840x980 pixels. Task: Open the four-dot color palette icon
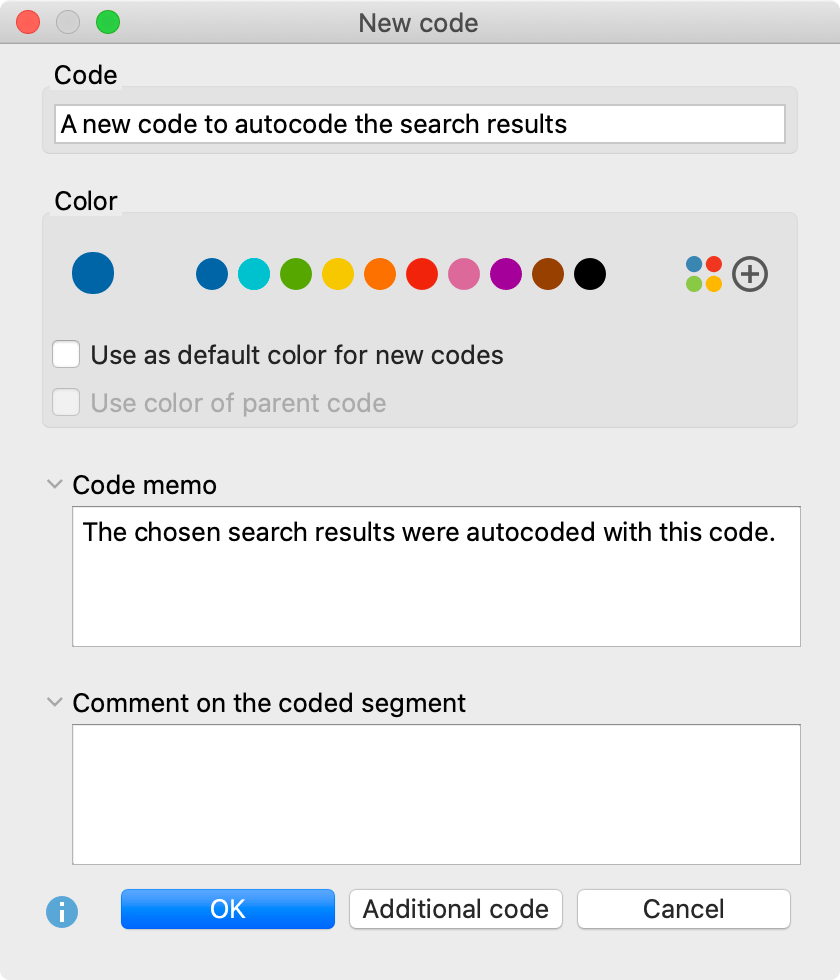[704, 274]
